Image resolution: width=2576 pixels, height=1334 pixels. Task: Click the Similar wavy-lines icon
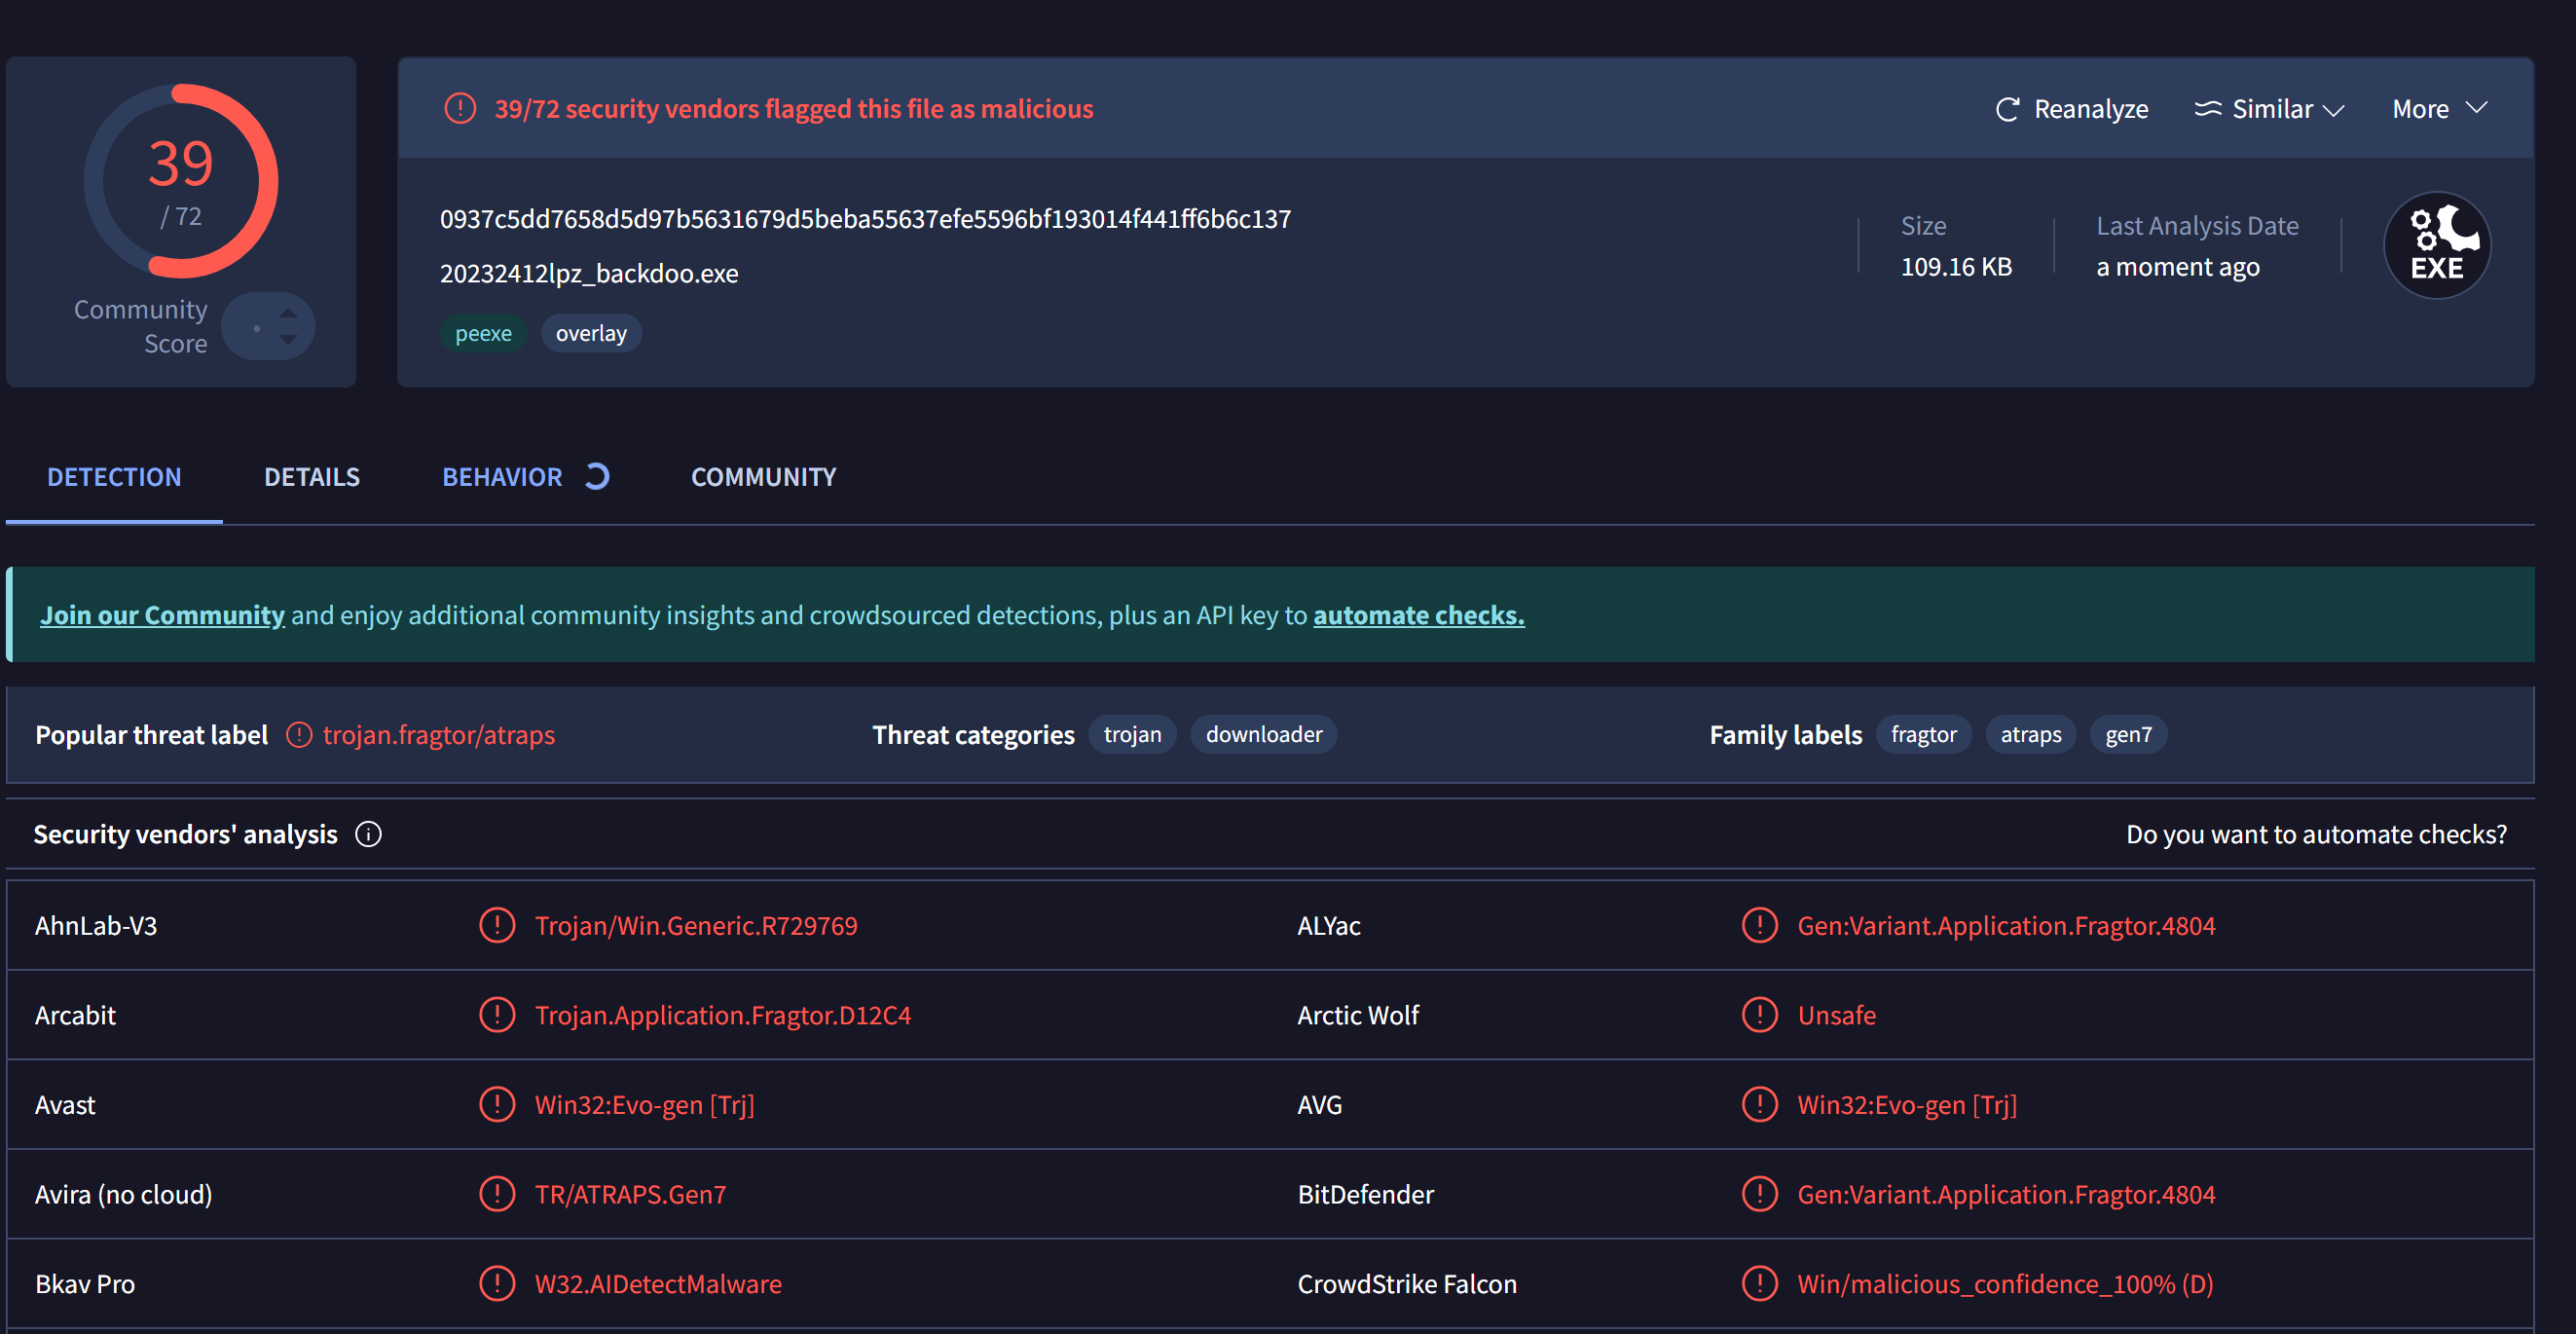click(x=2207, y=109)
